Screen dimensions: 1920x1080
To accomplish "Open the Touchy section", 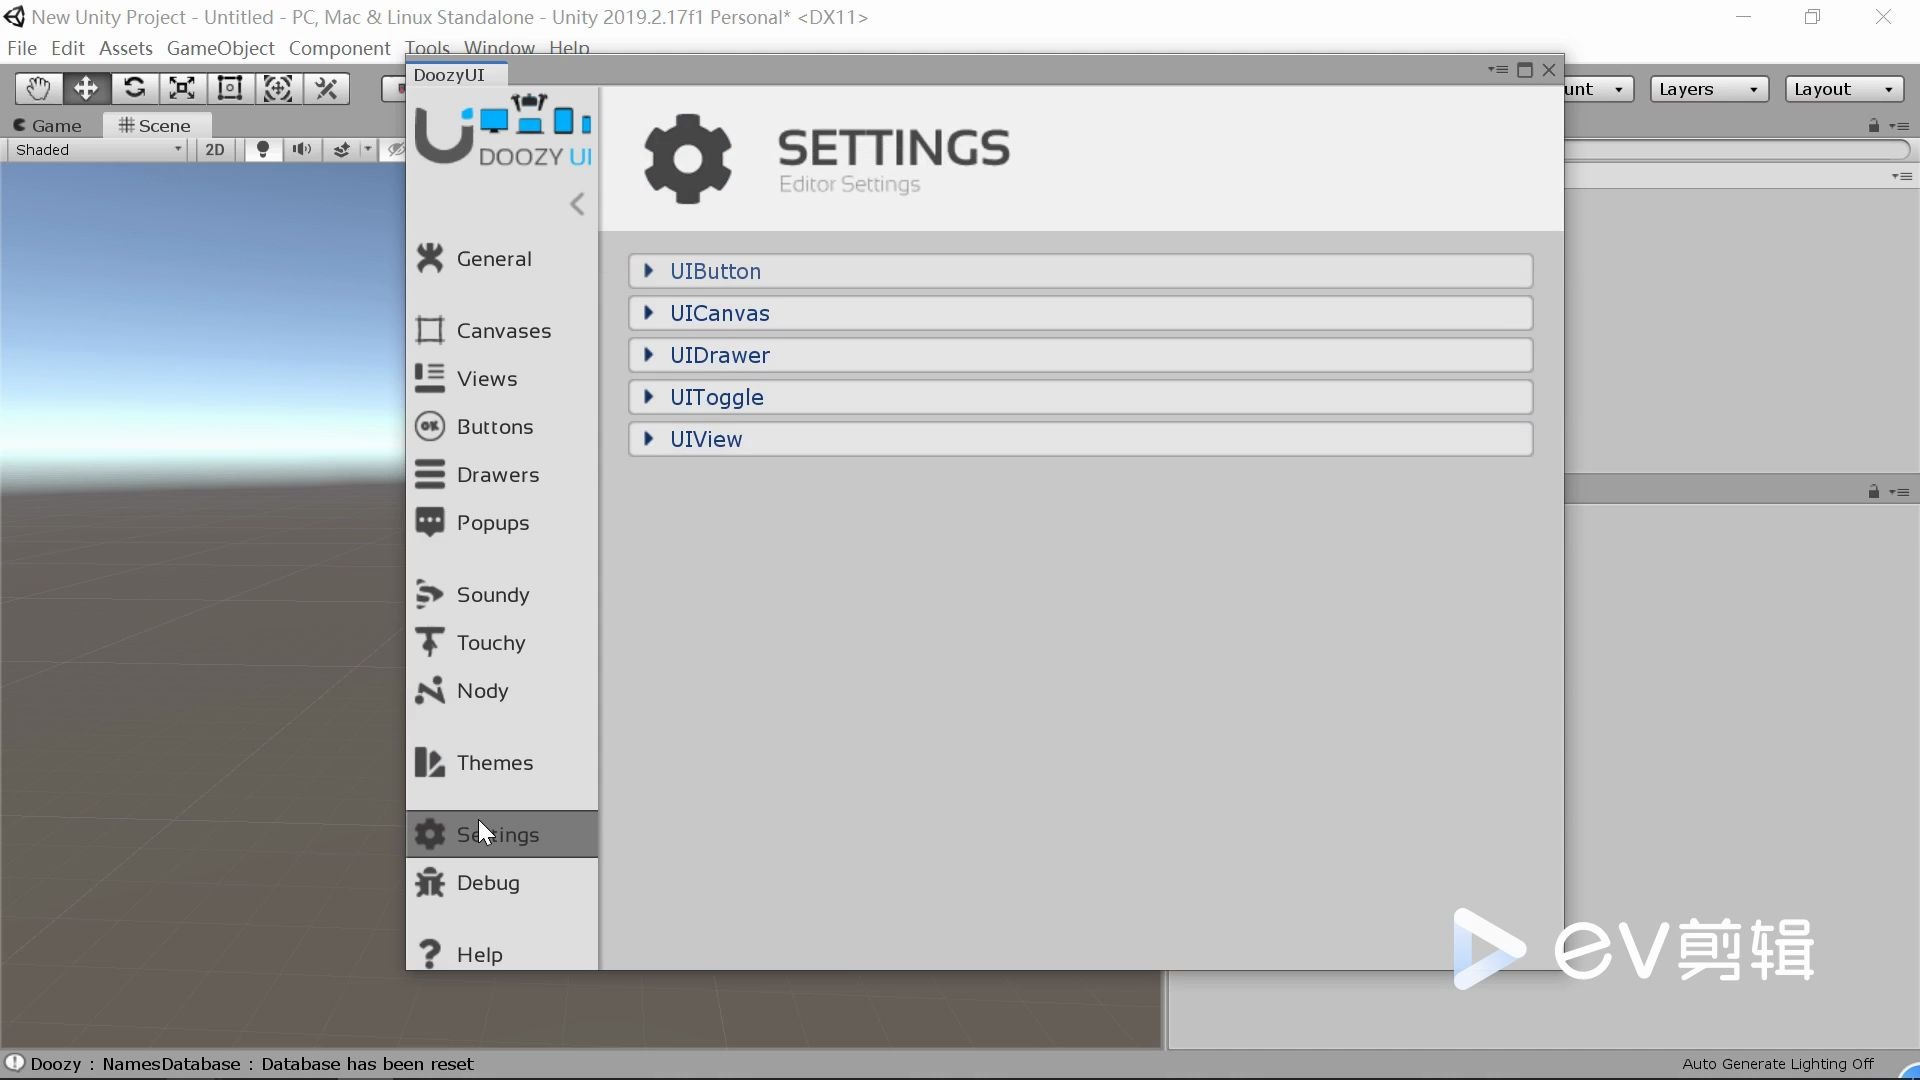I will [502, 643].
